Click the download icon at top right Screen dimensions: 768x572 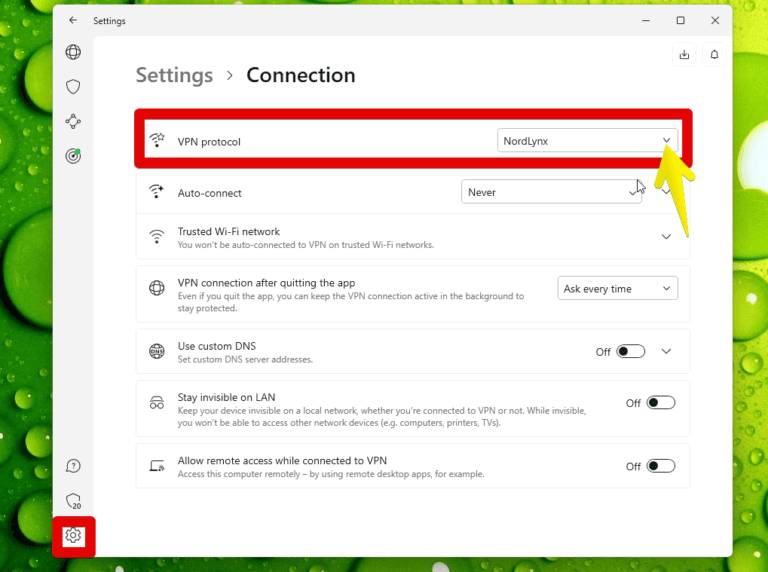[684, 55]
